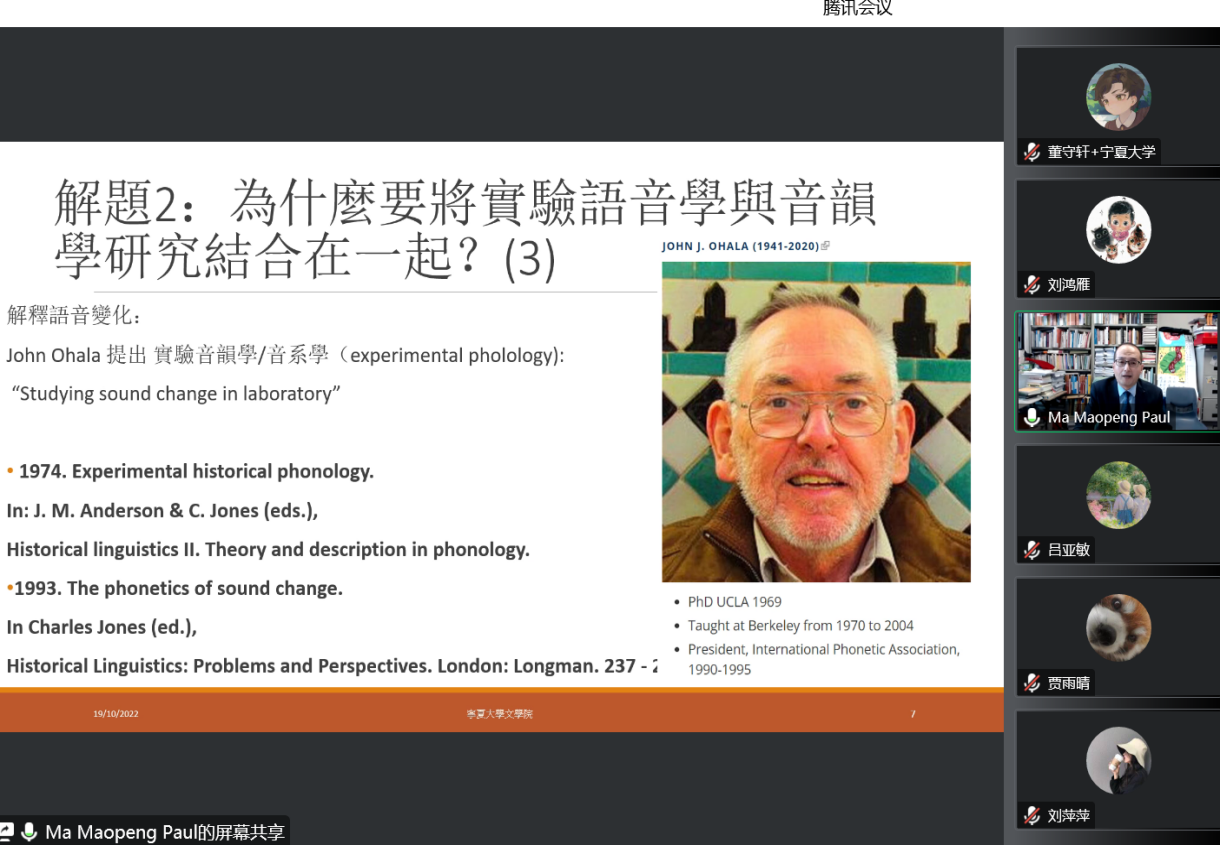
Task: Click the external link icon after Ohala heading
Action: (825, 246)
